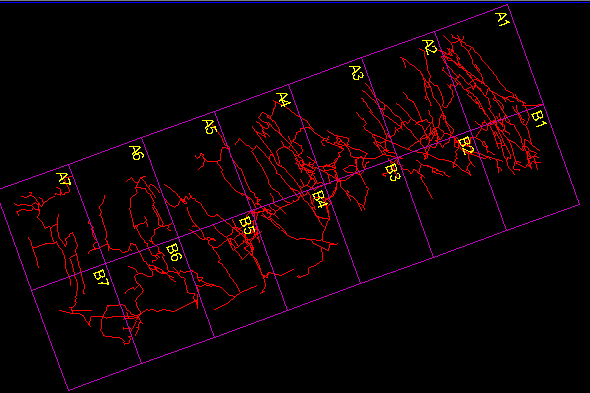Viewport: 590px width, 393px height.
Task: Click the top-right corner of the magenta grid
Action: pyautogui.click(x=507, y=5)
